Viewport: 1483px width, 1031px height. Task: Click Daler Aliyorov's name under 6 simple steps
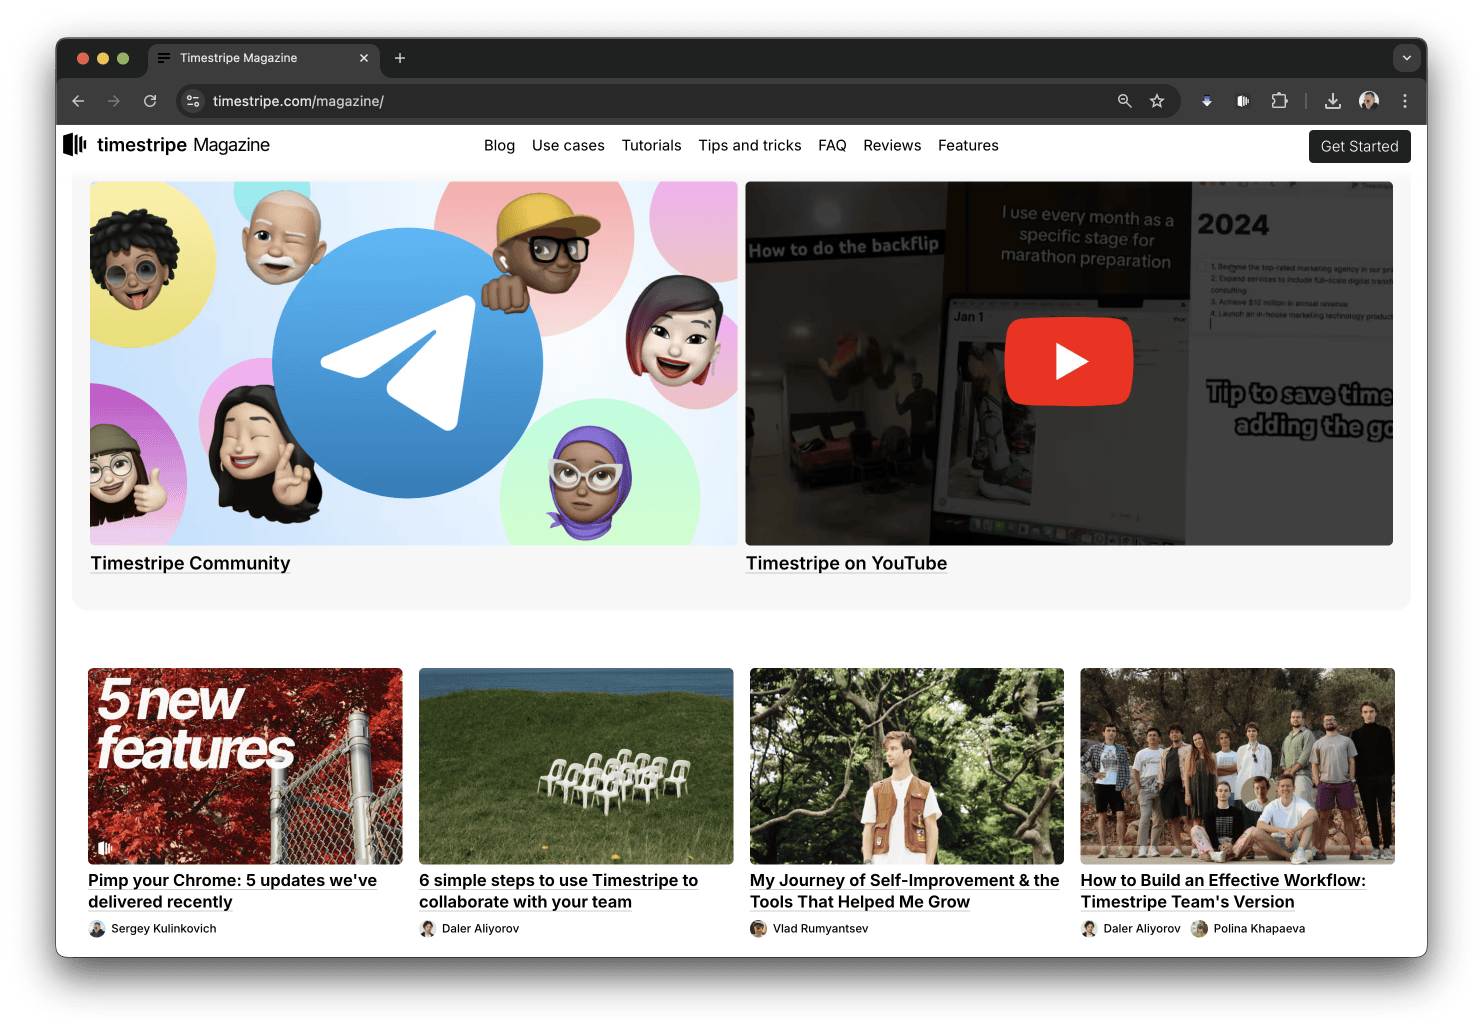(x=481, y=929)
